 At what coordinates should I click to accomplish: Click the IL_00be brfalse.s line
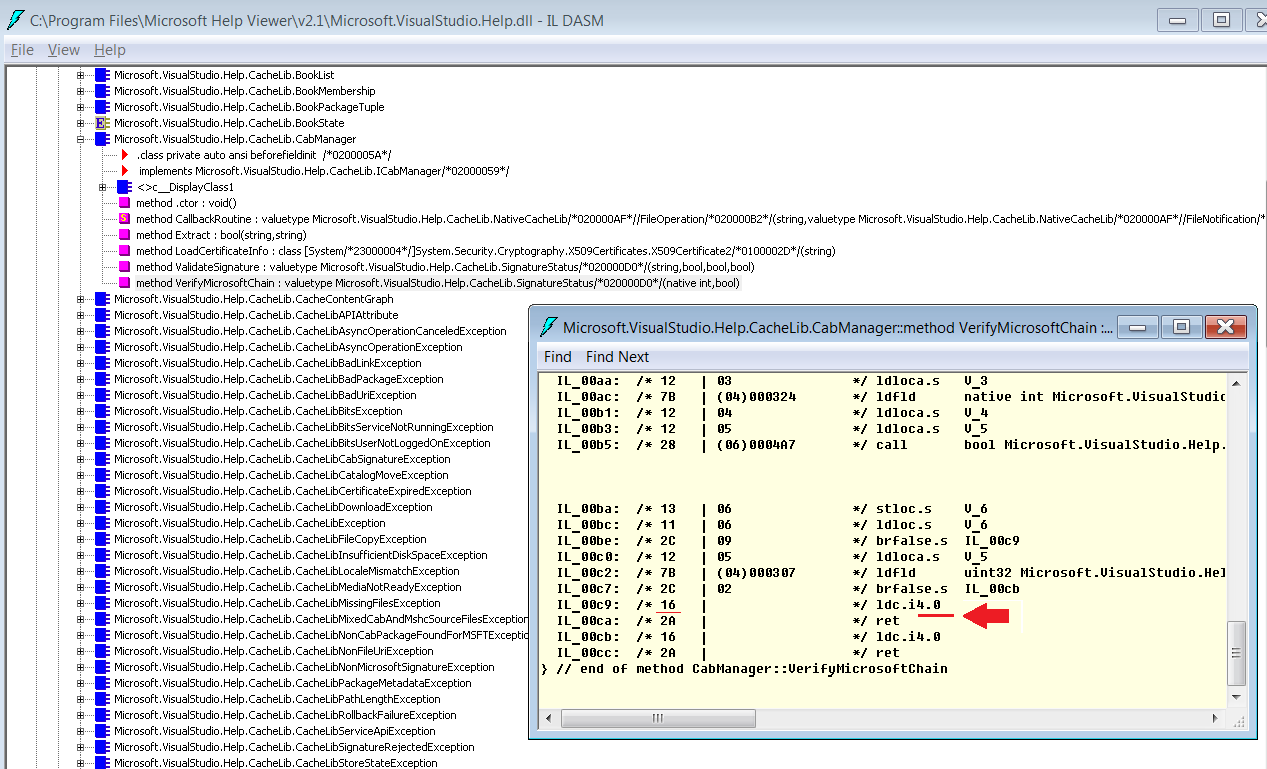(787, 541)
